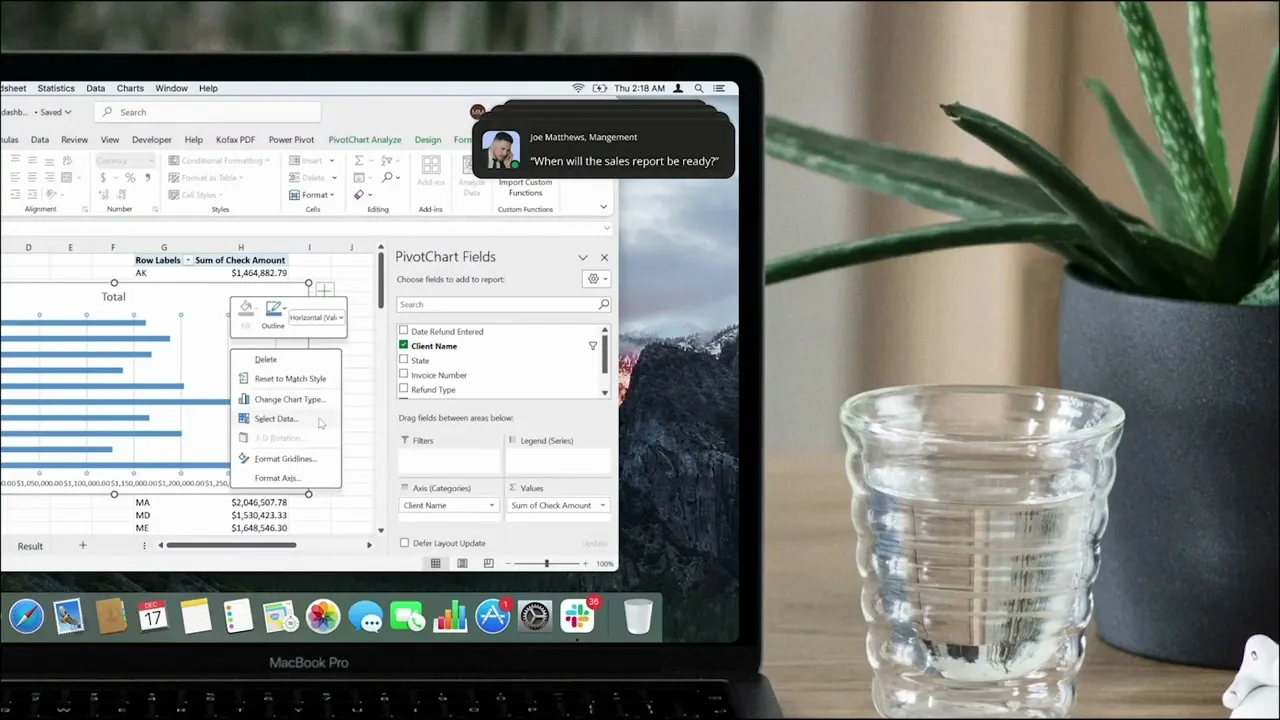Switch to Page Layout view icon
Image resolution: width=1280 pixels, height=720 pixels.
point(462,564)
